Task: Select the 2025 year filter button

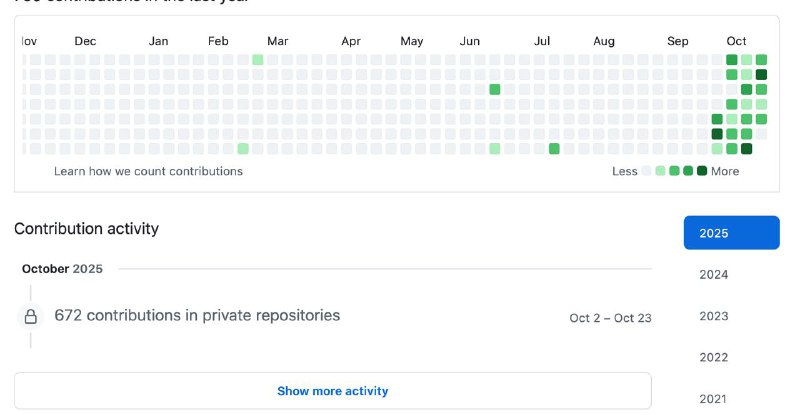Action: (731, 233)
